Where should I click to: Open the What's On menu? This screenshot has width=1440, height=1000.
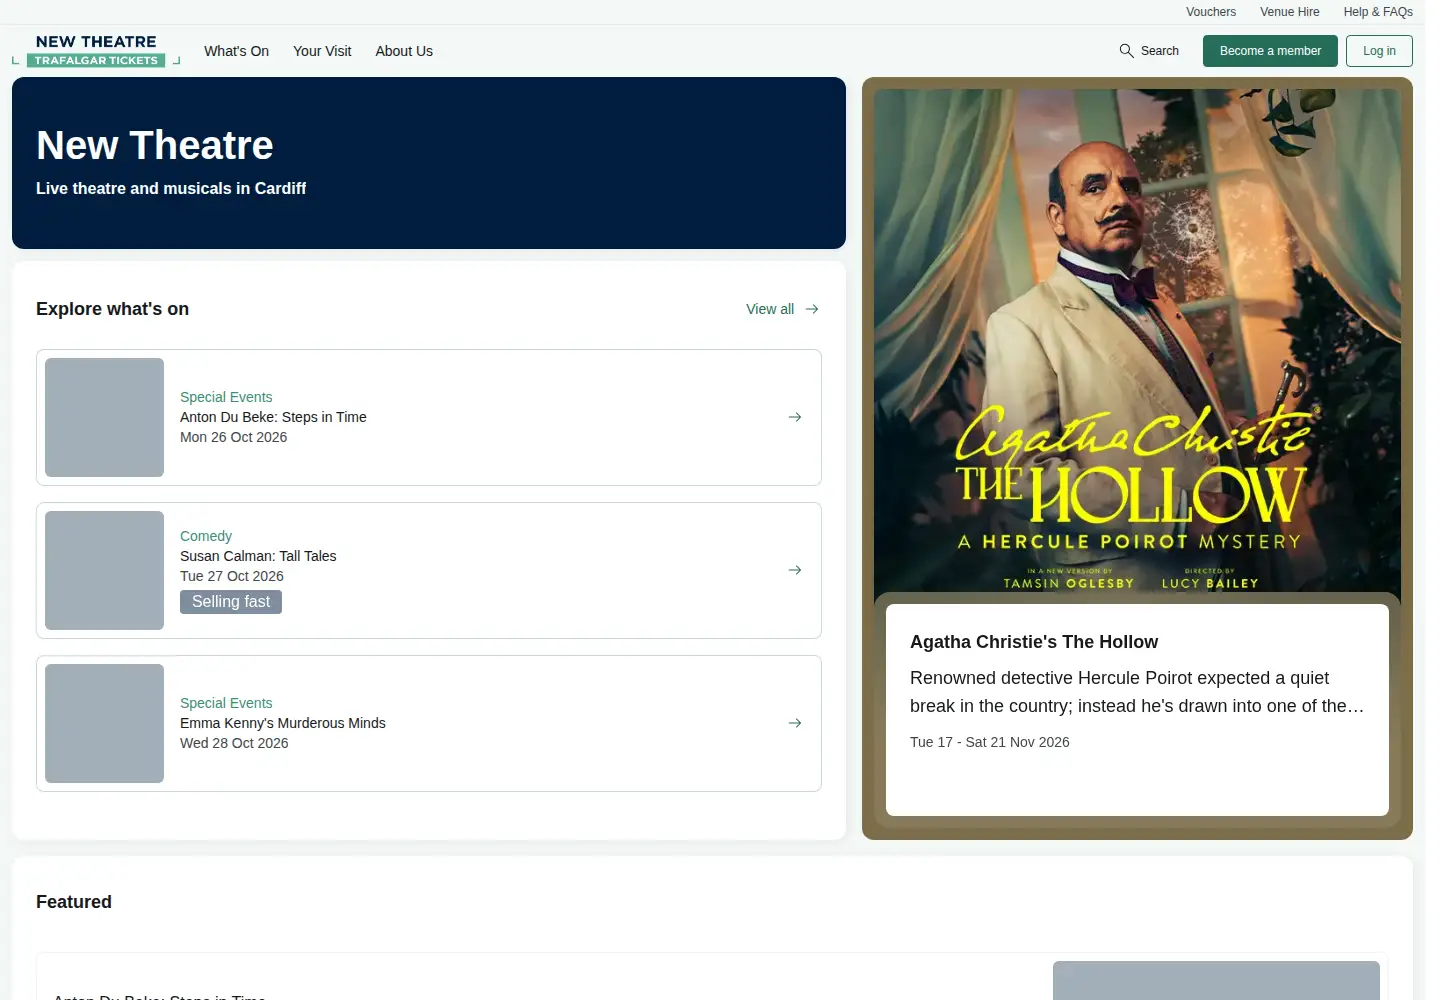236,51
